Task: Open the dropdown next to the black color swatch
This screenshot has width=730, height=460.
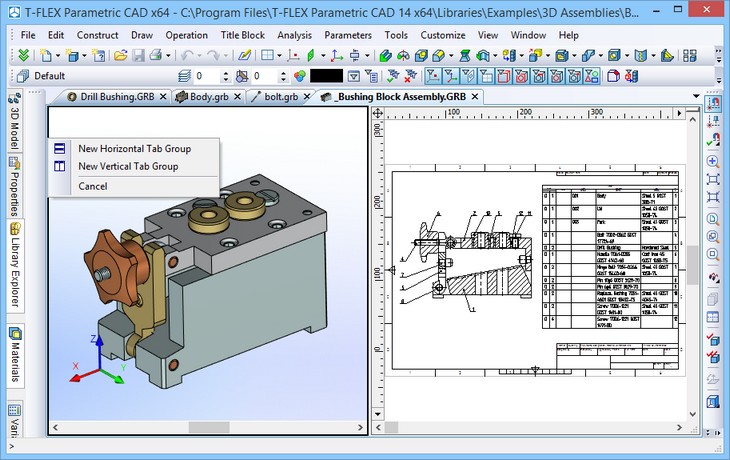Action: pyautogui.click(x=354, y=76)
